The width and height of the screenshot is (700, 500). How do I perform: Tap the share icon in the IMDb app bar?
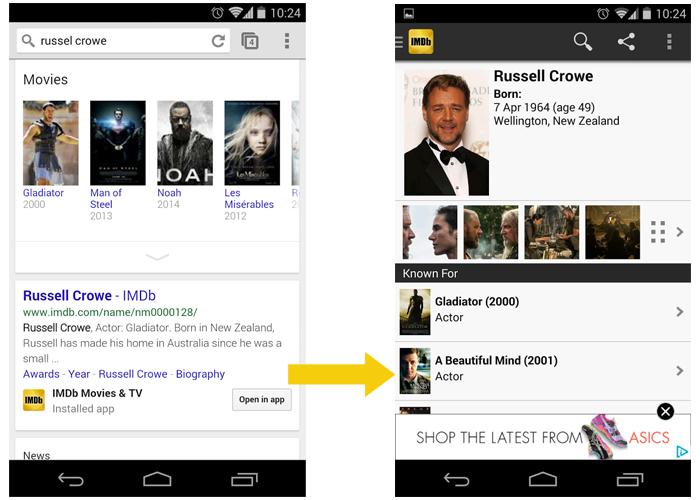(626, 42)
